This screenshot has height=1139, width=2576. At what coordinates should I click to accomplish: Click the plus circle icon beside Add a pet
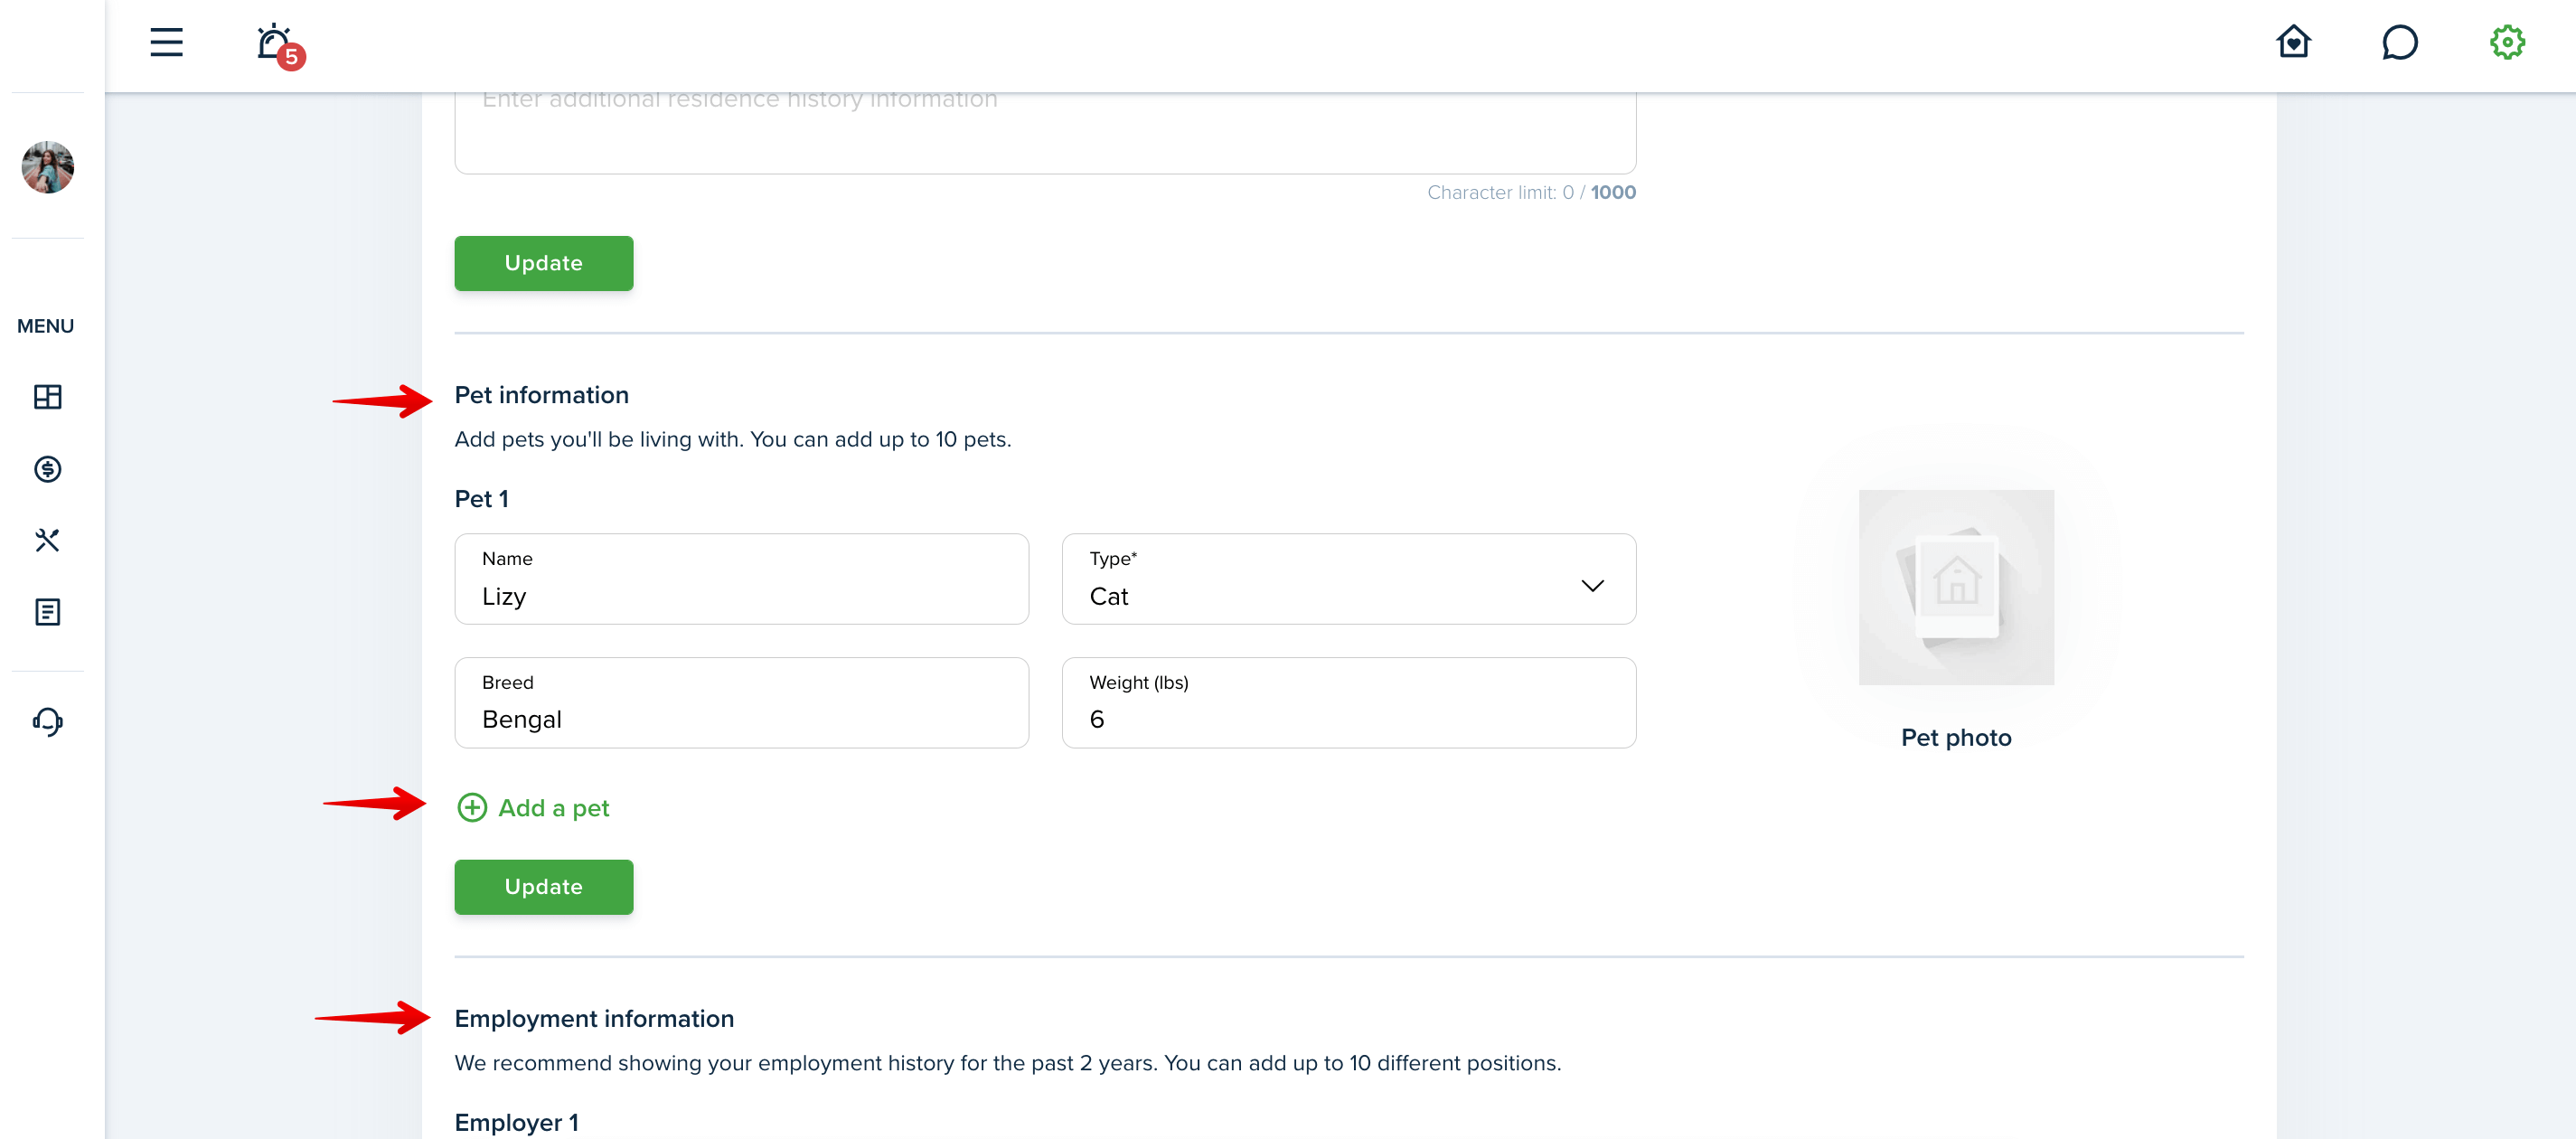[472, 808]
